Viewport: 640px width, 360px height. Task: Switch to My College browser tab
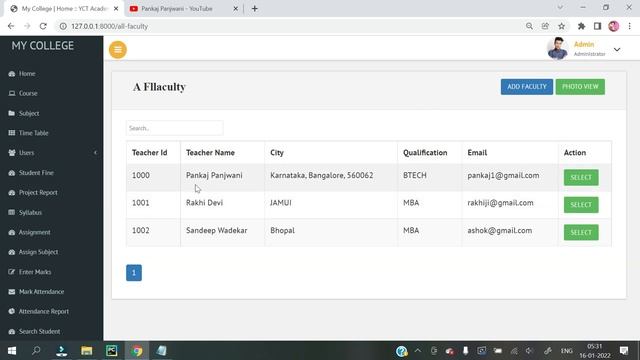(63, 9)
